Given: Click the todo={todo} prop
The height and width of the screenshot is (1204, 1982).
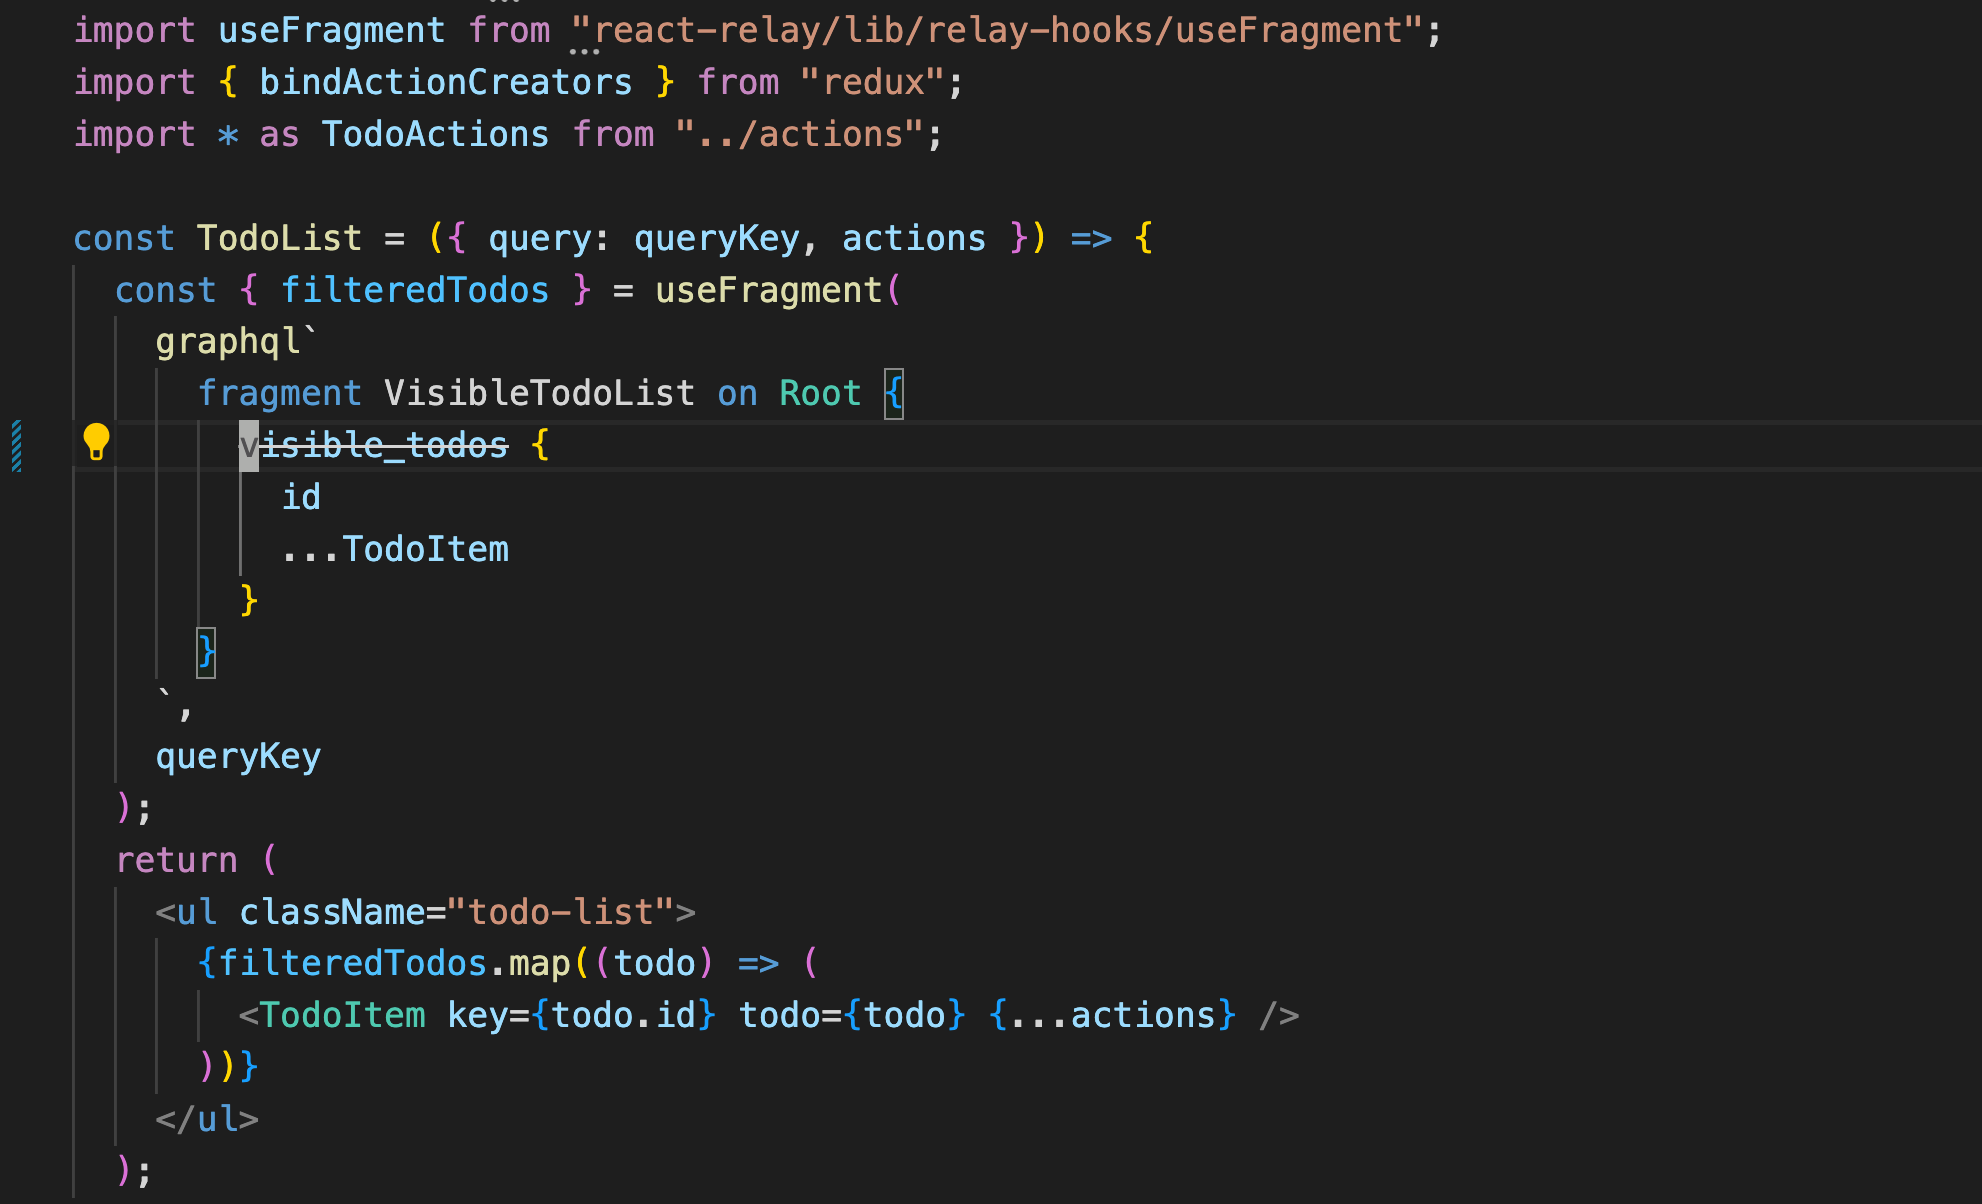Looking at the screenshot, I should tap(852, 1016).
